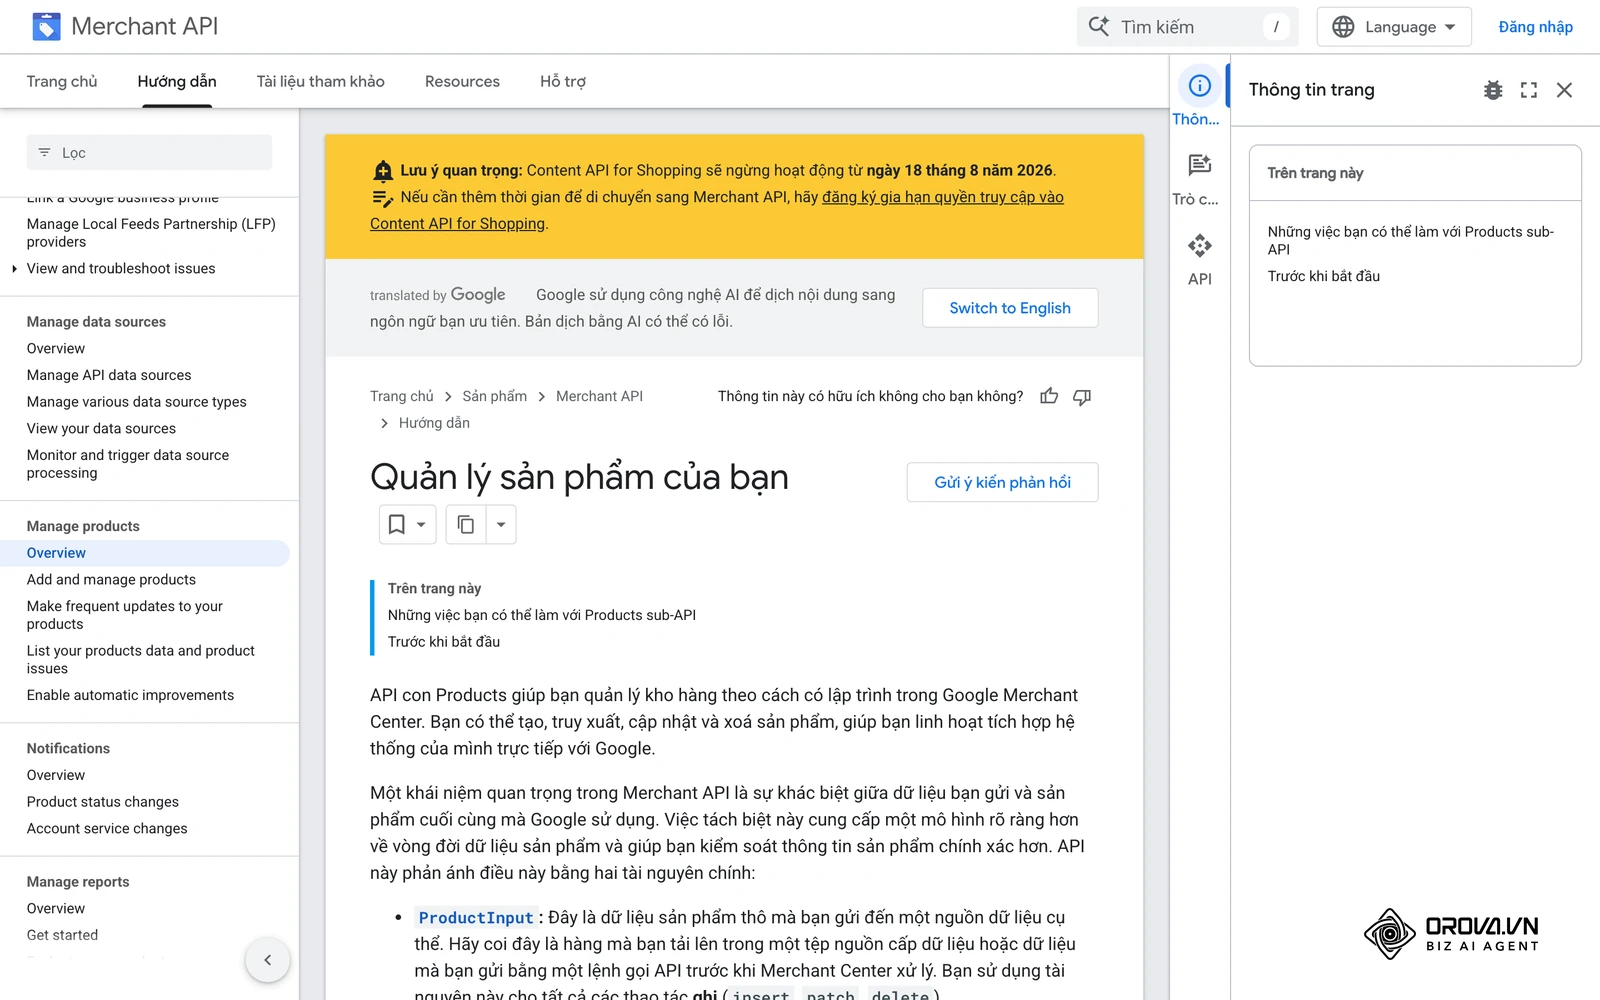Click the bookmark page icon

pyautogui.click(x=397, y=524)
